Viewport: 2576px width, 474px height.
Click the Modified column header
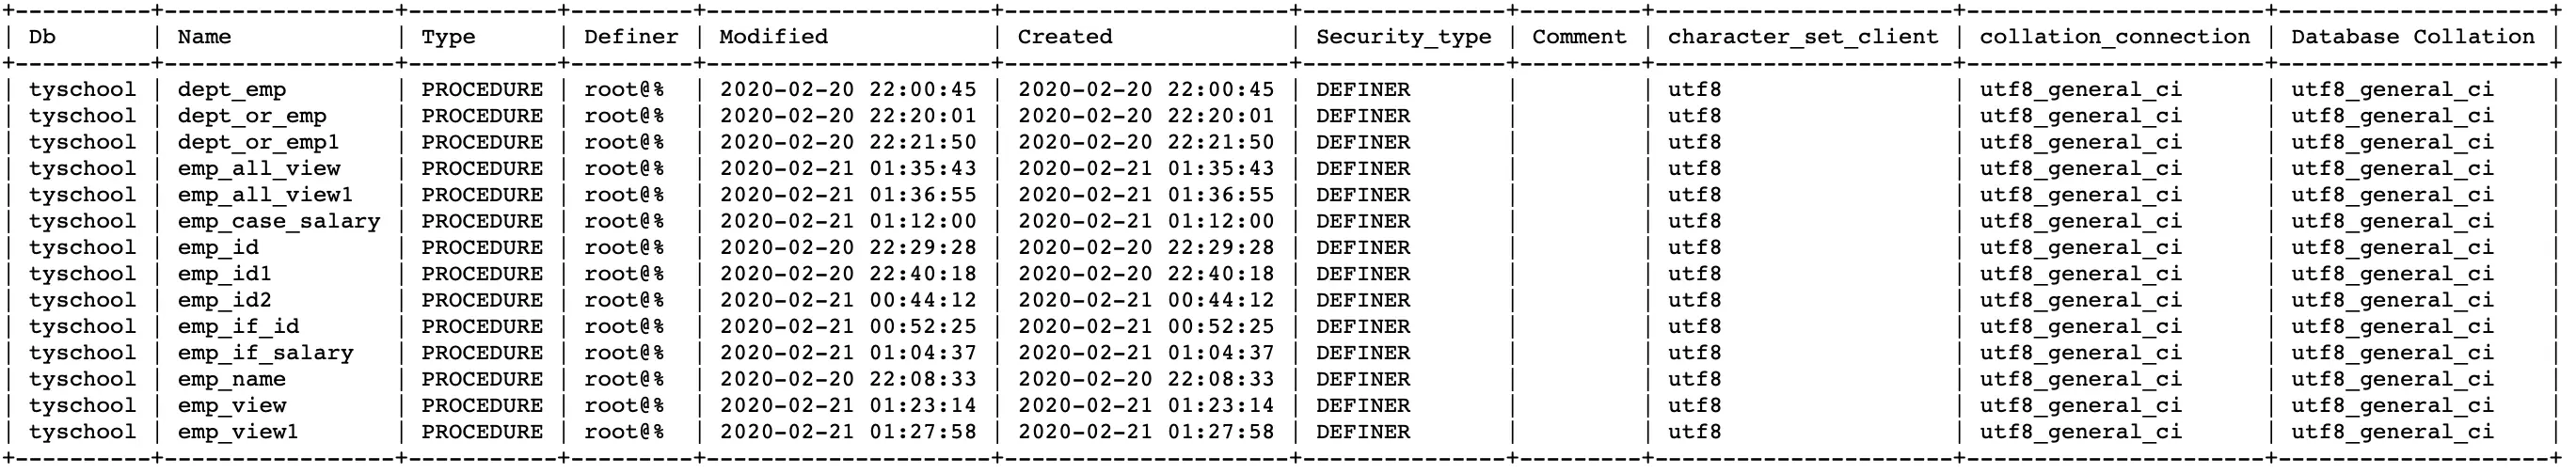[773, 37]
